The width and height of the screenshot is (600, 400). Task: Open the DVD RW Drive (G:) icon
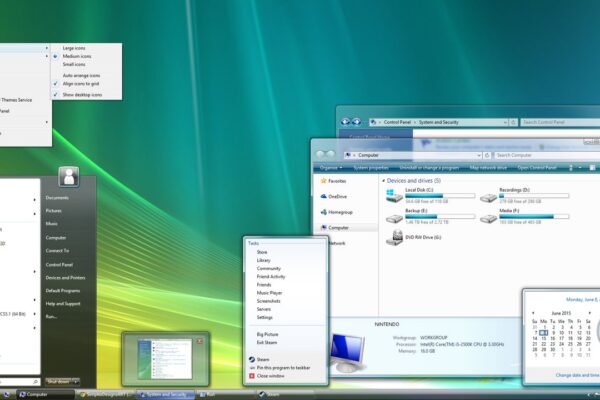[392, 238]
